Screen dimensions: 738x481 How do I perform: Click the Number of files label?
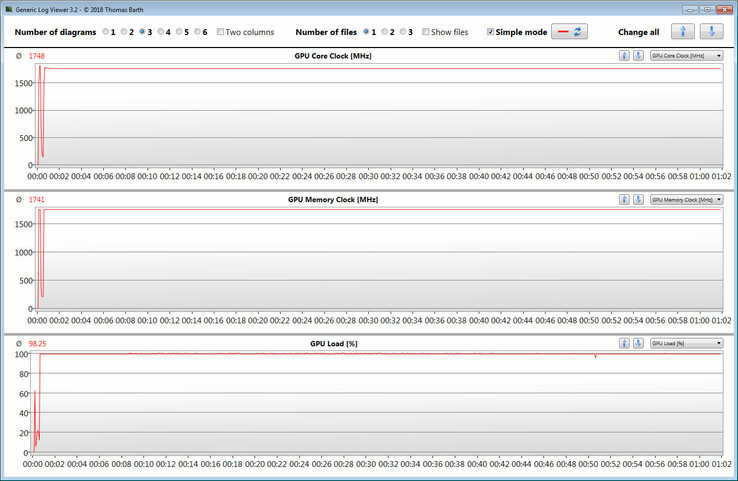(326, 32)
